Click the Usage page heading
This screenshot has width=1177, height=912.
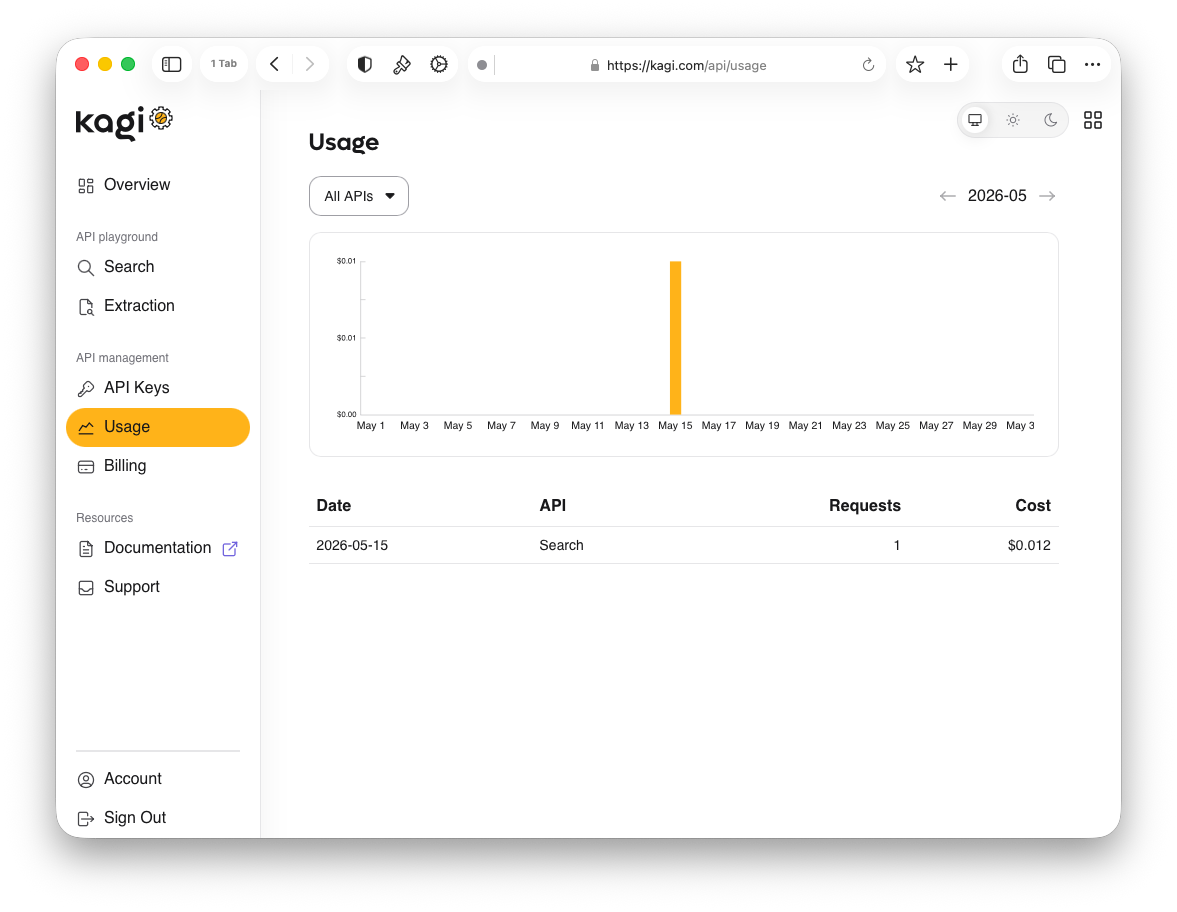(x=344, y=143)
